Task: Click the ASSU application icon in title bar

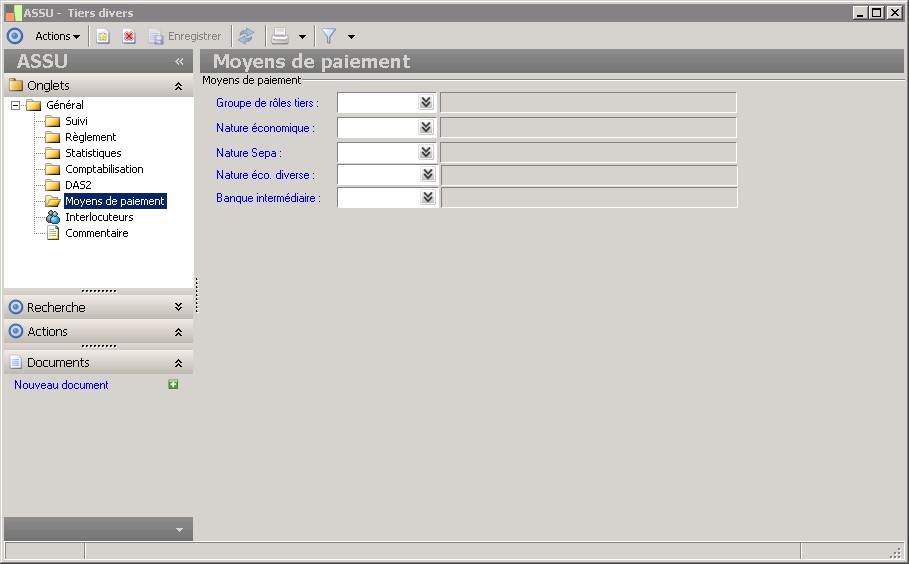Action: tap(13, 12)
